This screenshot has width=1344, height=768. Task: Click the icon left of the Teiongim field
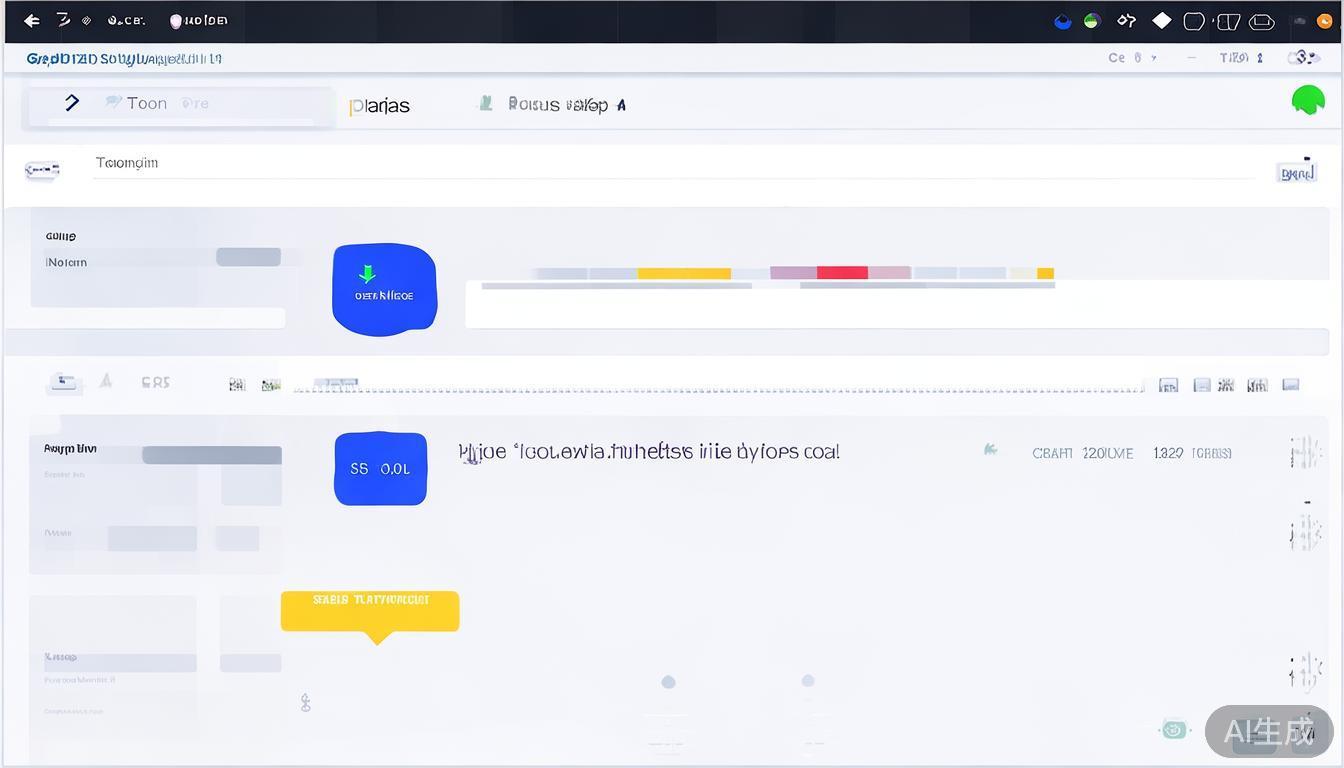coord(42,171)
